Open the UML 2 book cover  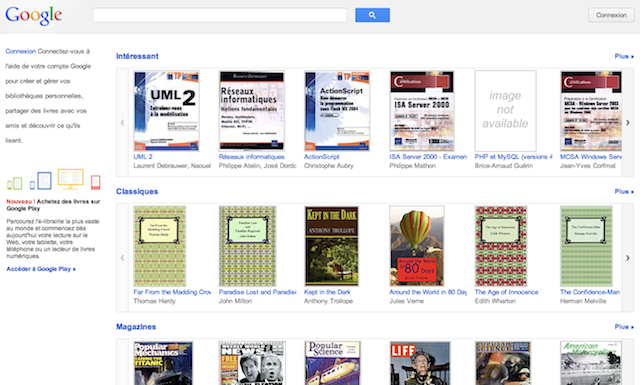[x=167, y=111]
